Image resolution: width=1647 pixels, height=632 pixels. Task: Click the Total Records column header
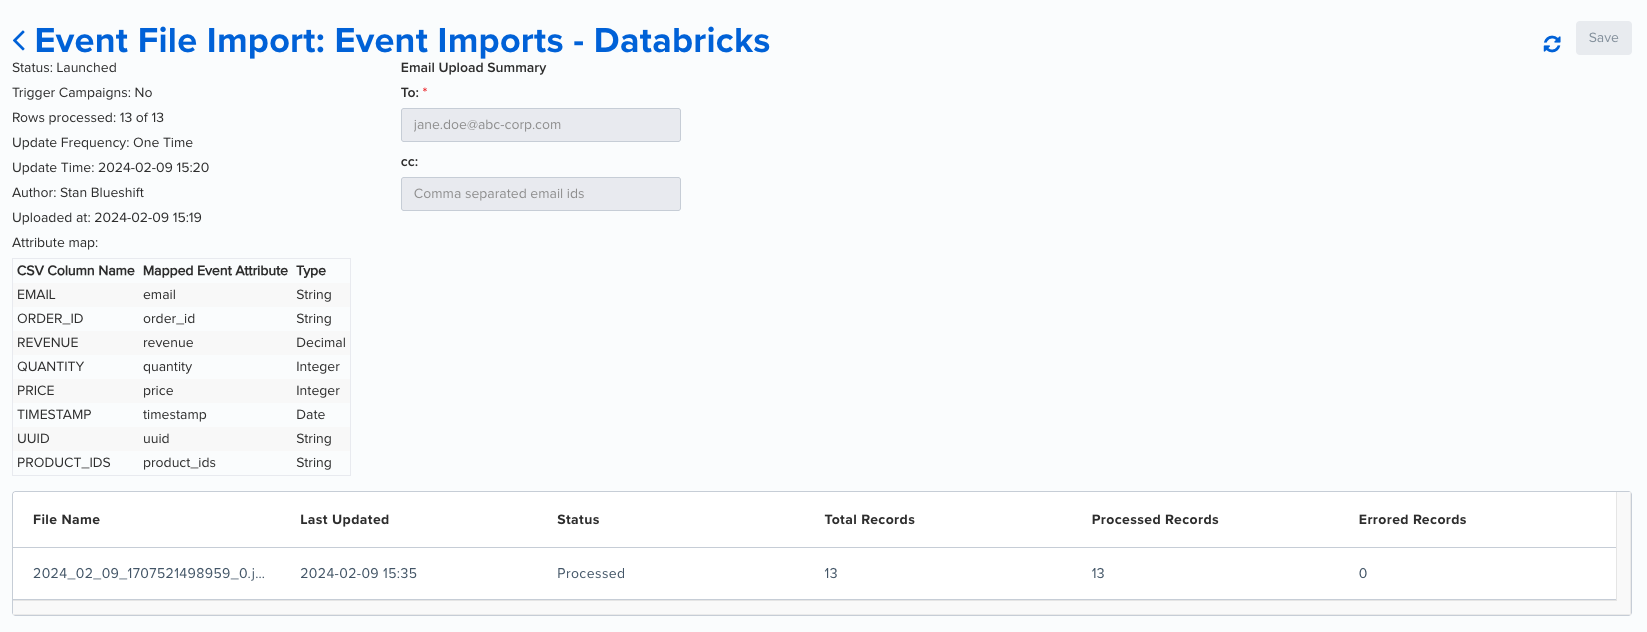(x=869, y=520)
